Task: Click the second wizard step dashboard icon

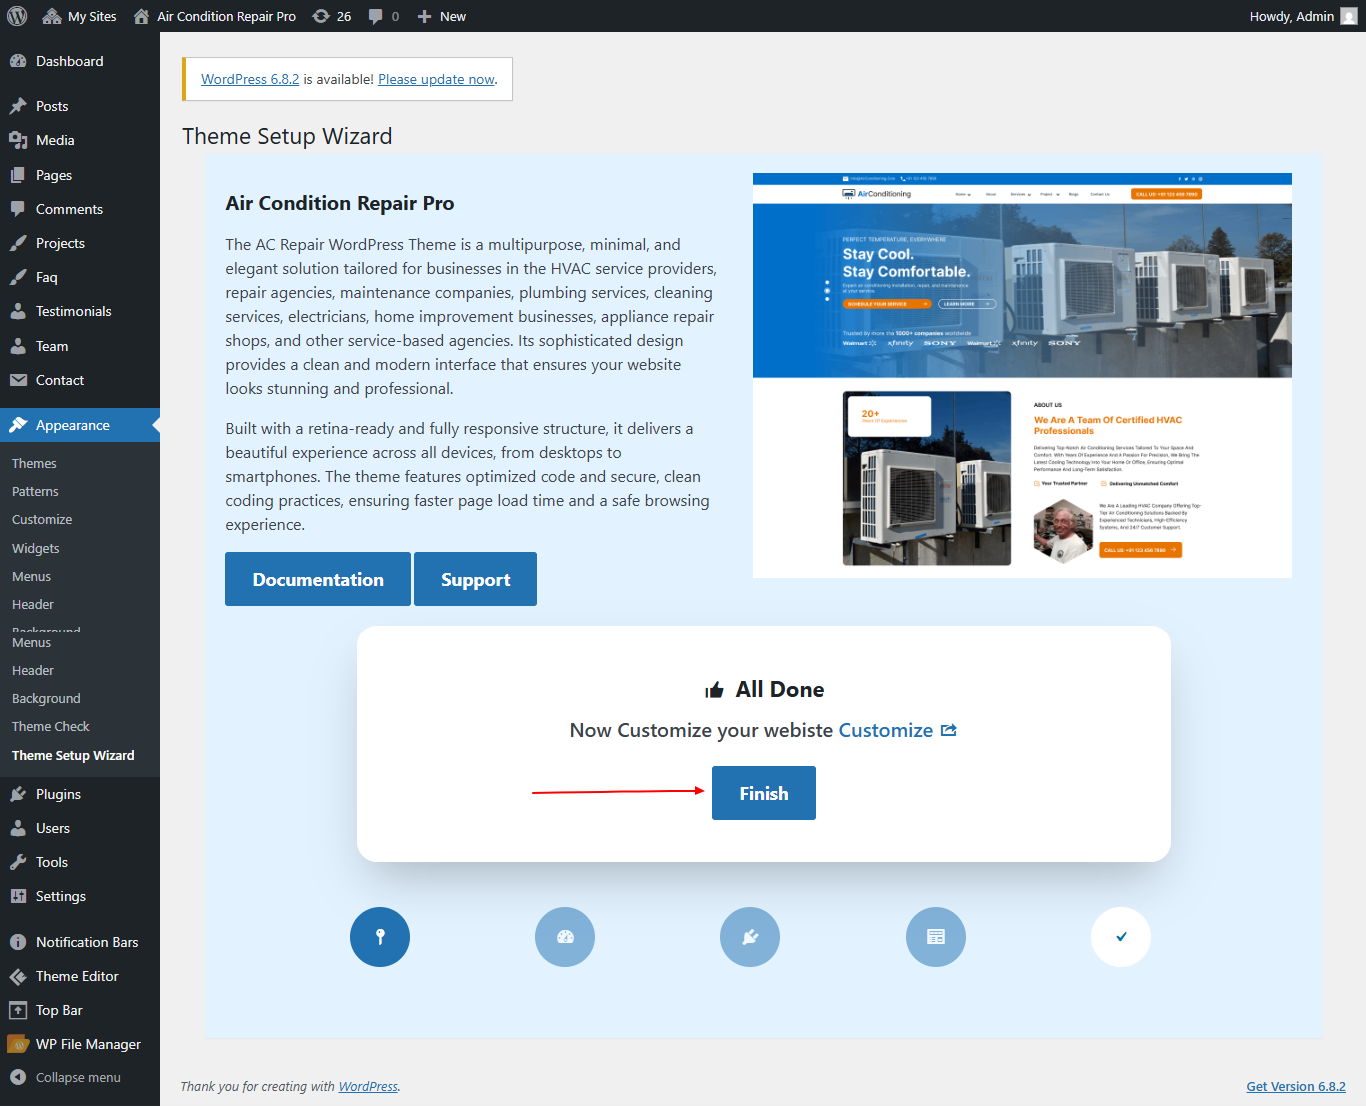Action: click(565, 937)
